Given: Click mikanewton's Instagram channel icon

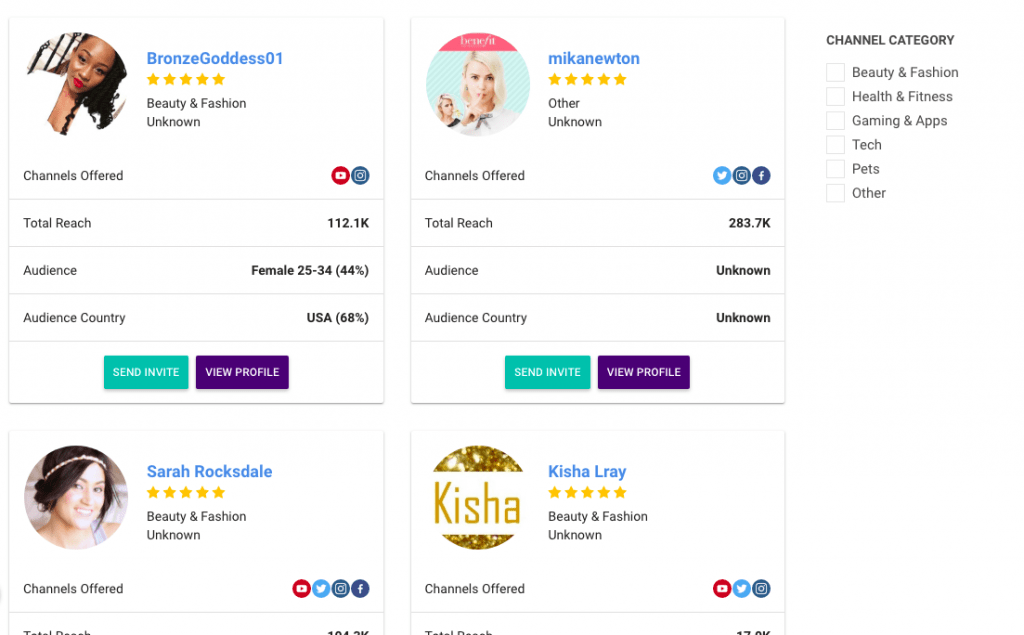Looking at the screenshot, I should point(741,176).
